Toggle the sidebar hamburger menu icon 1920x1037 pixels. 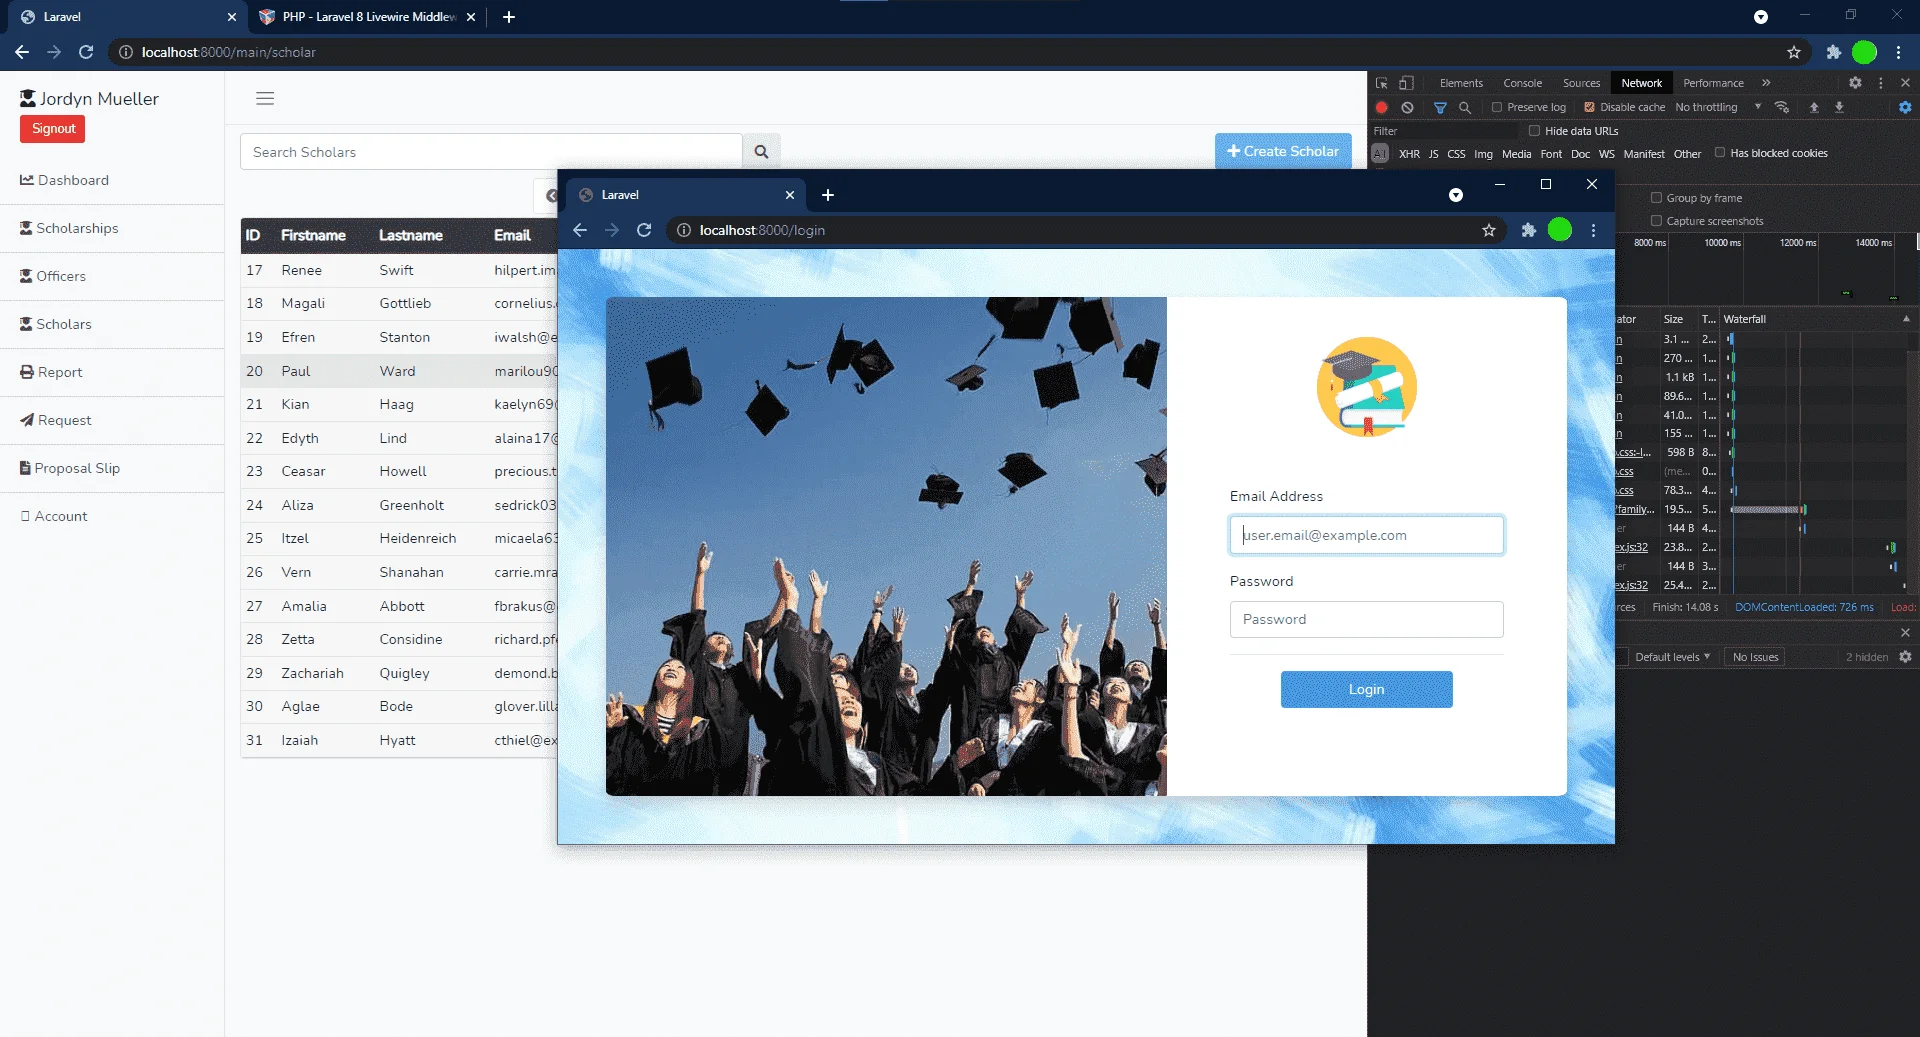pyautogui.click(x=265, y=98)
